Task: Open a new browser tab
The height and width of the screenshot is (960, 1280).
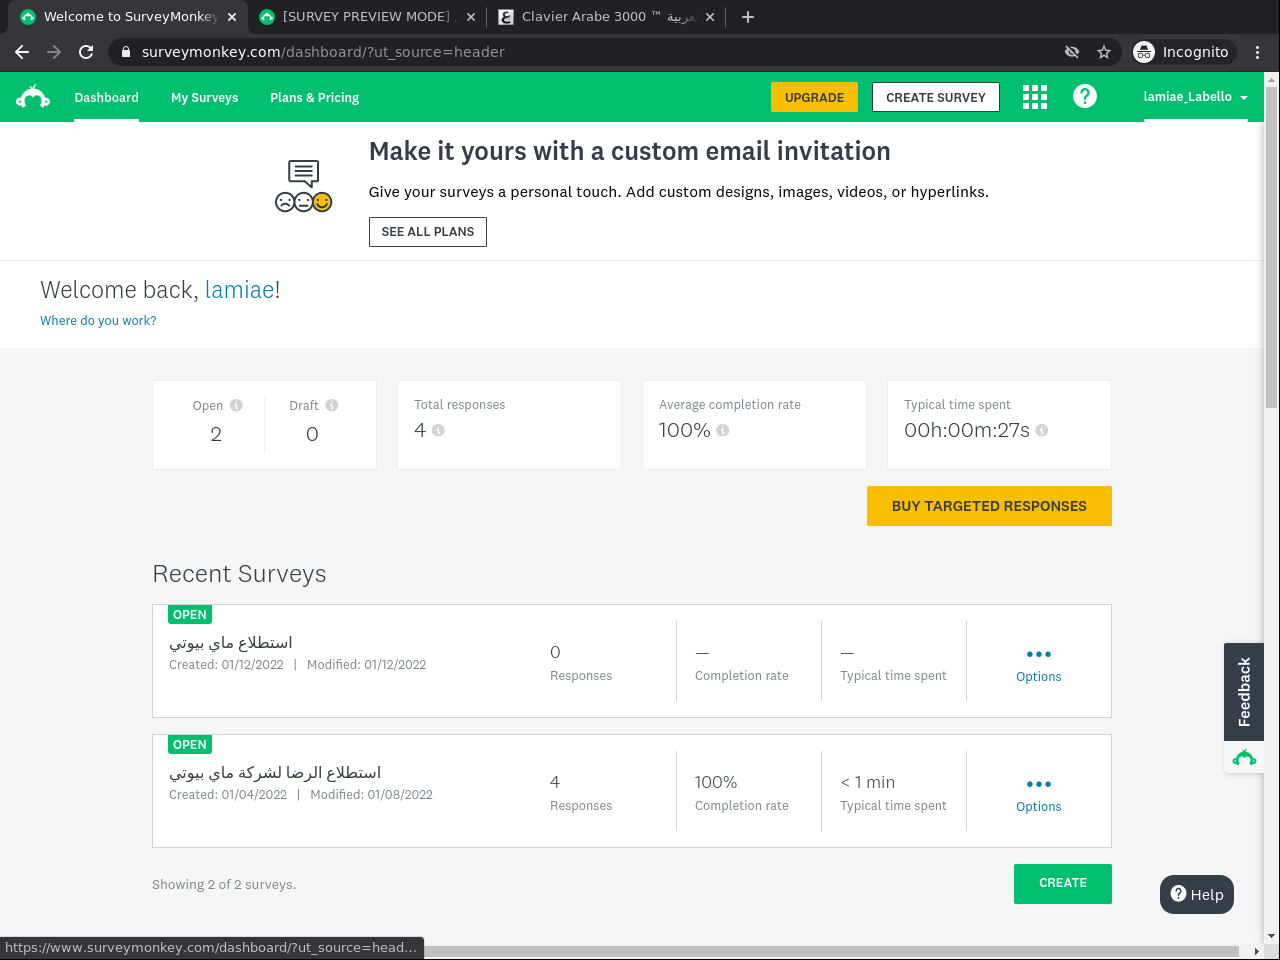Action: click(x=748, y=17)
